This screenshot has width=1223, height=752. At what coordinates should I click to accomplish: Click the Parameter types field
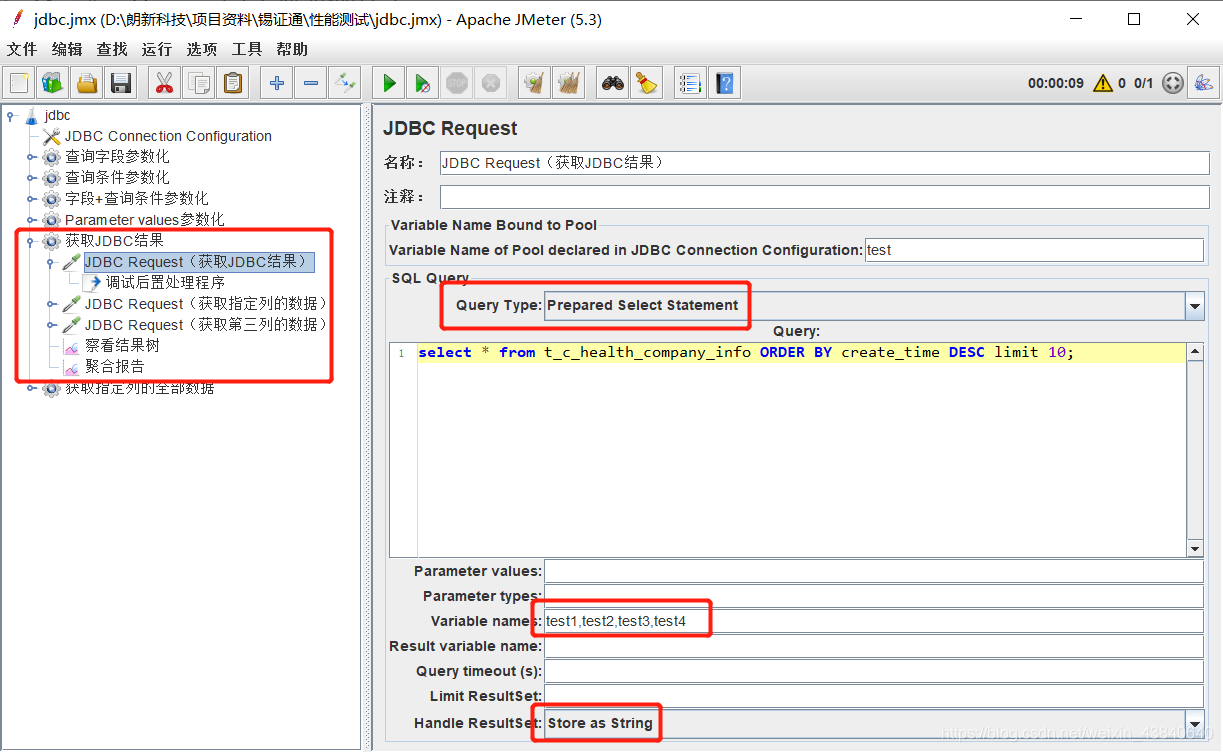[874, 596]
